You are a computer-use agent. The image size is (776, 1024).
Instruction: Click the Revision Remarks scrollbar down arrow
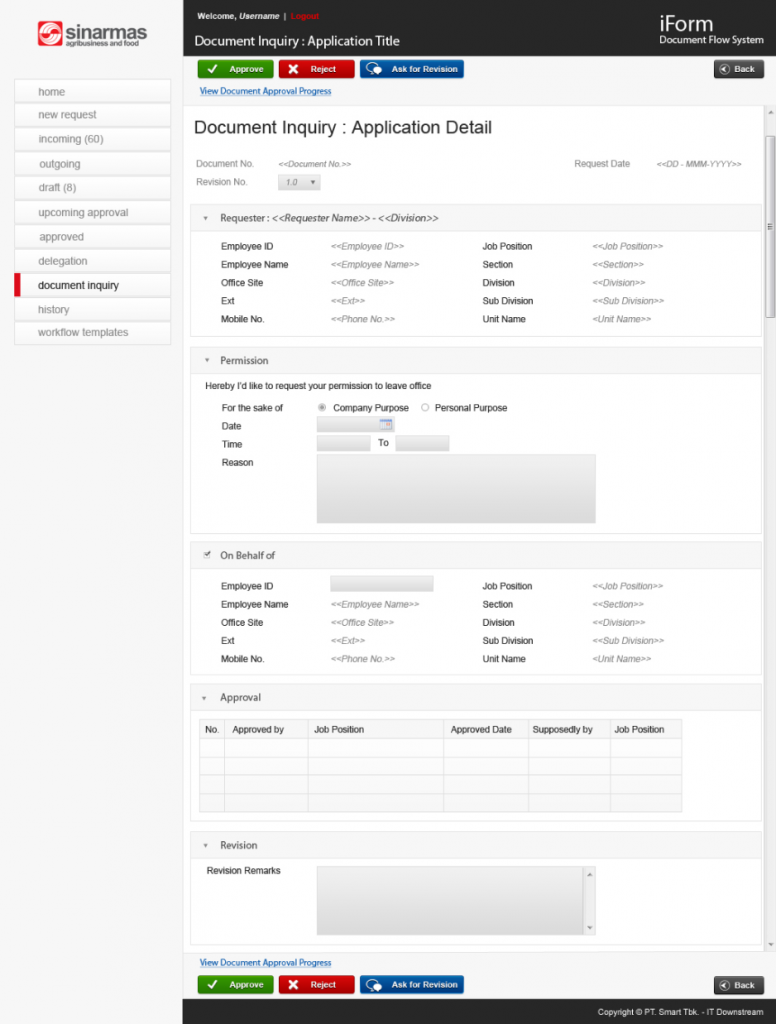point(589,928)
